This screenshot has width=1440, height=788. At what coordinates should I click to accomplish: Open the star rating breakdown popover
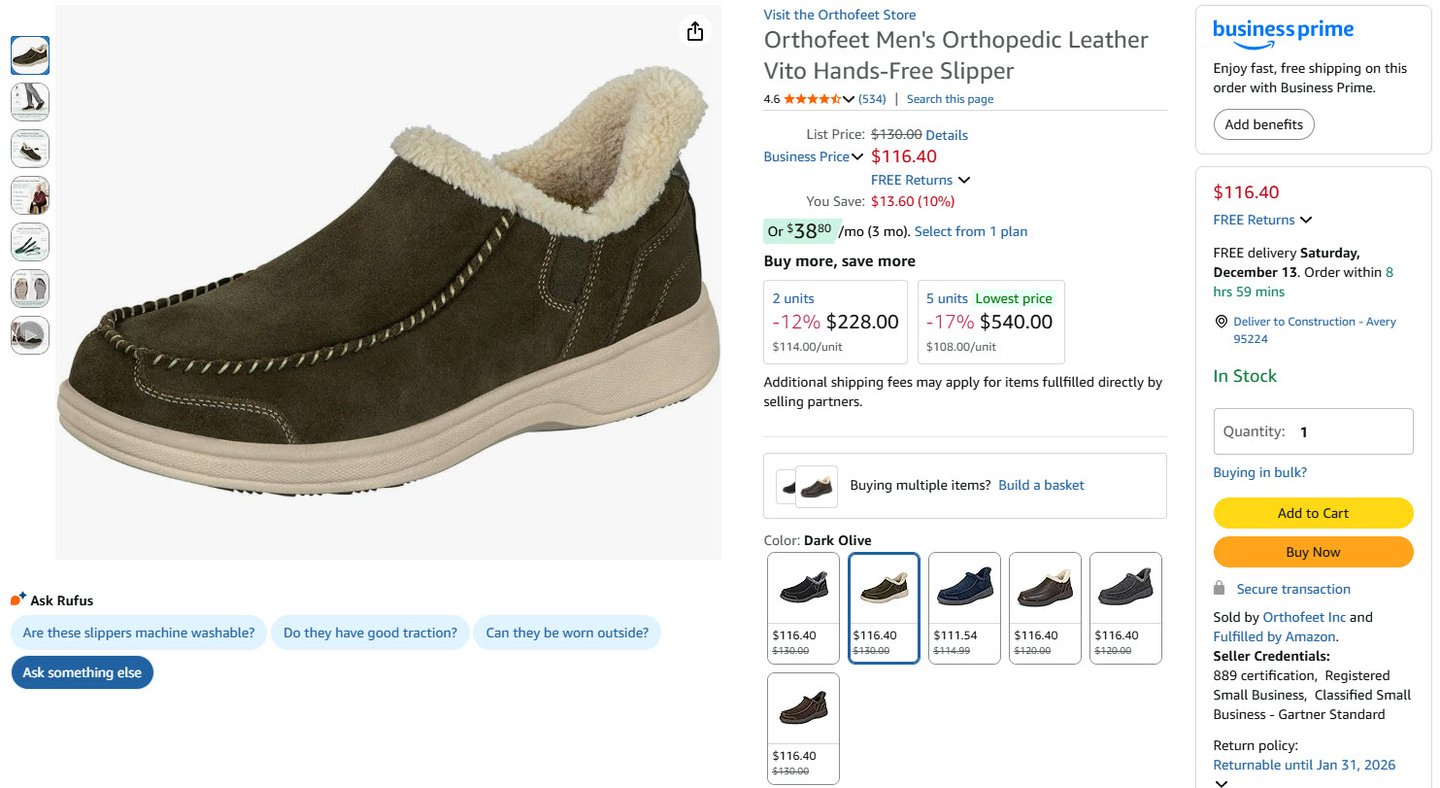(848, 99)
